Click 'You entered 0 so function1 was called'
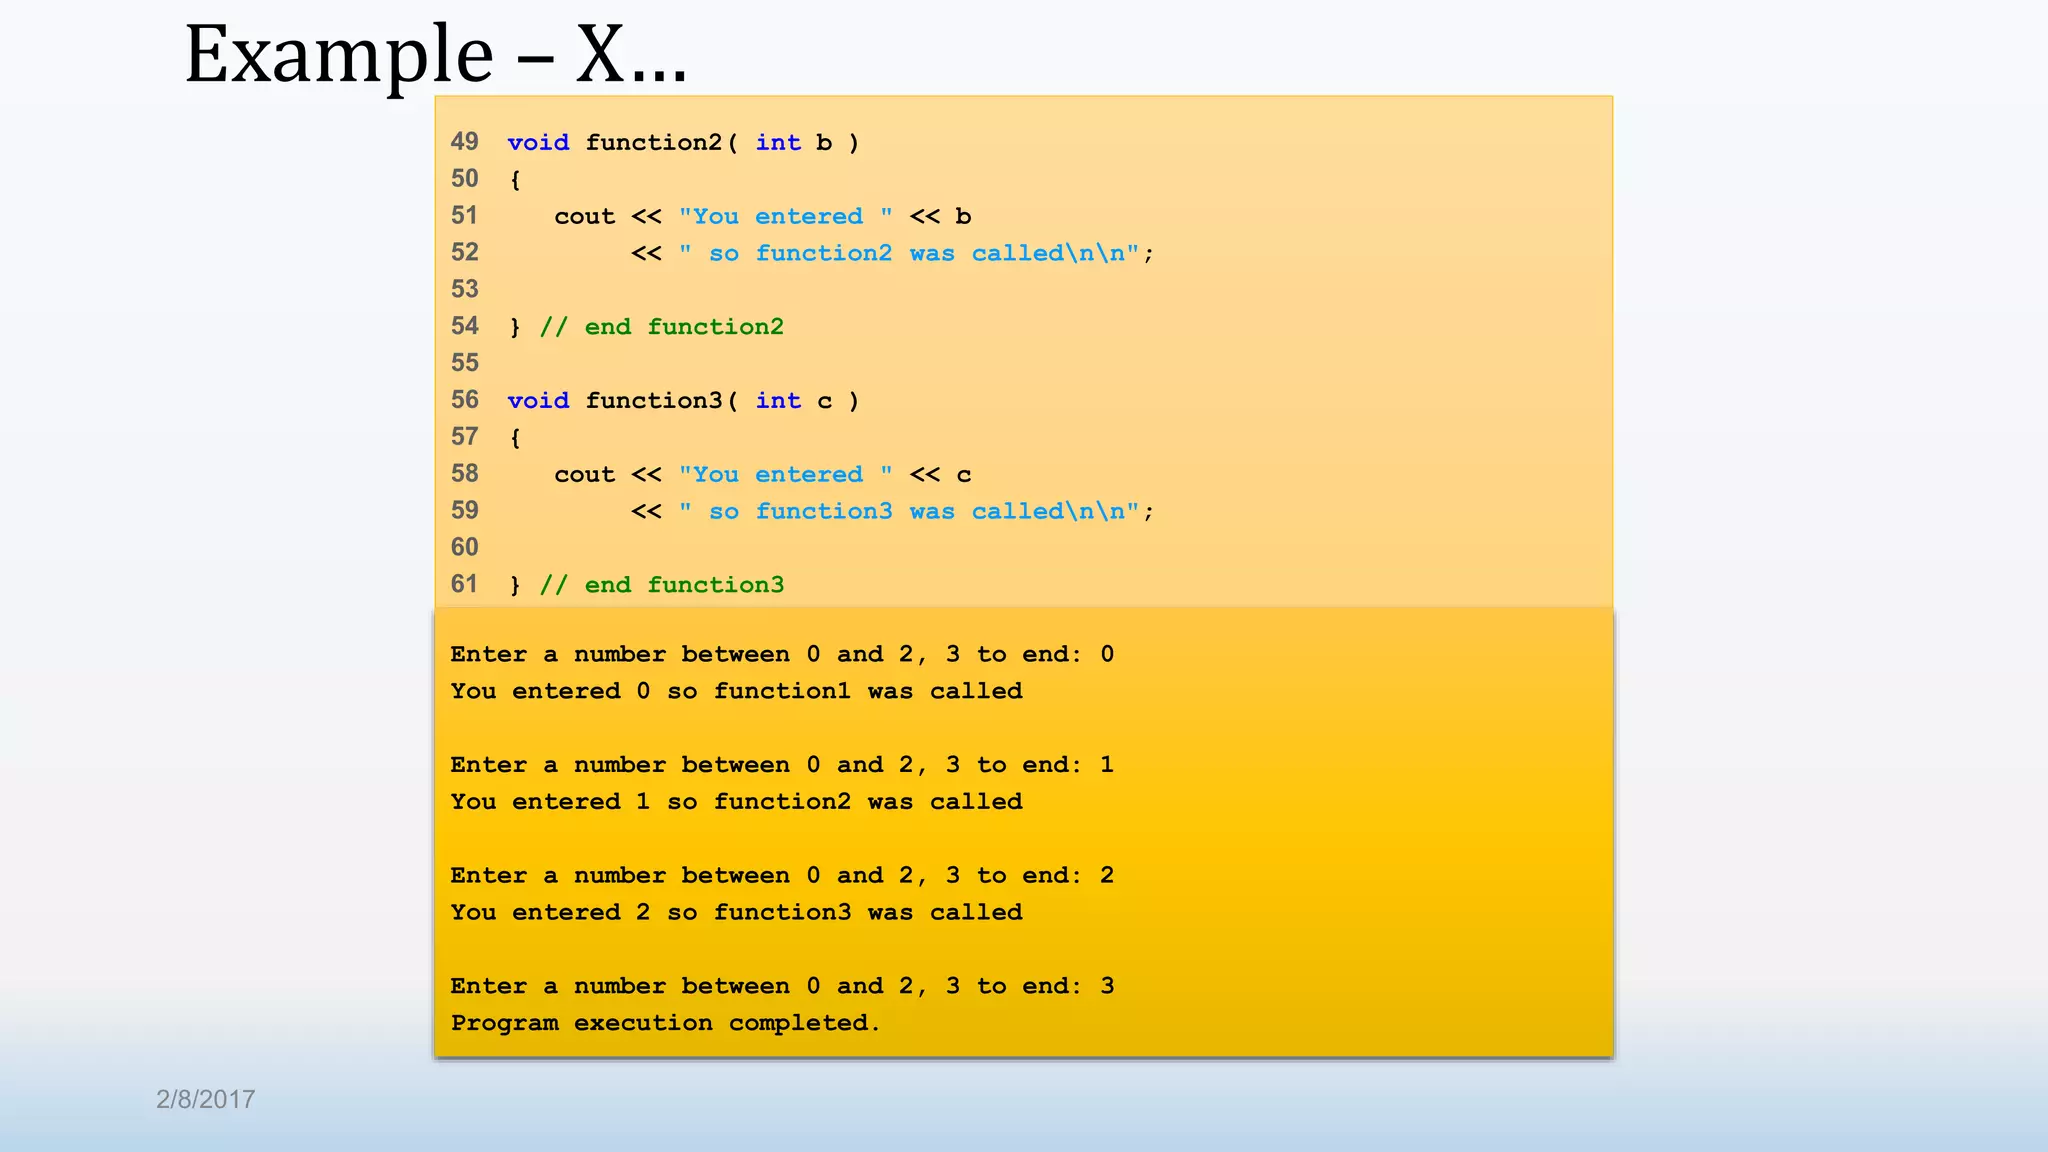Viewport: 2048px width, 1152px height. [x=736, y=692]
